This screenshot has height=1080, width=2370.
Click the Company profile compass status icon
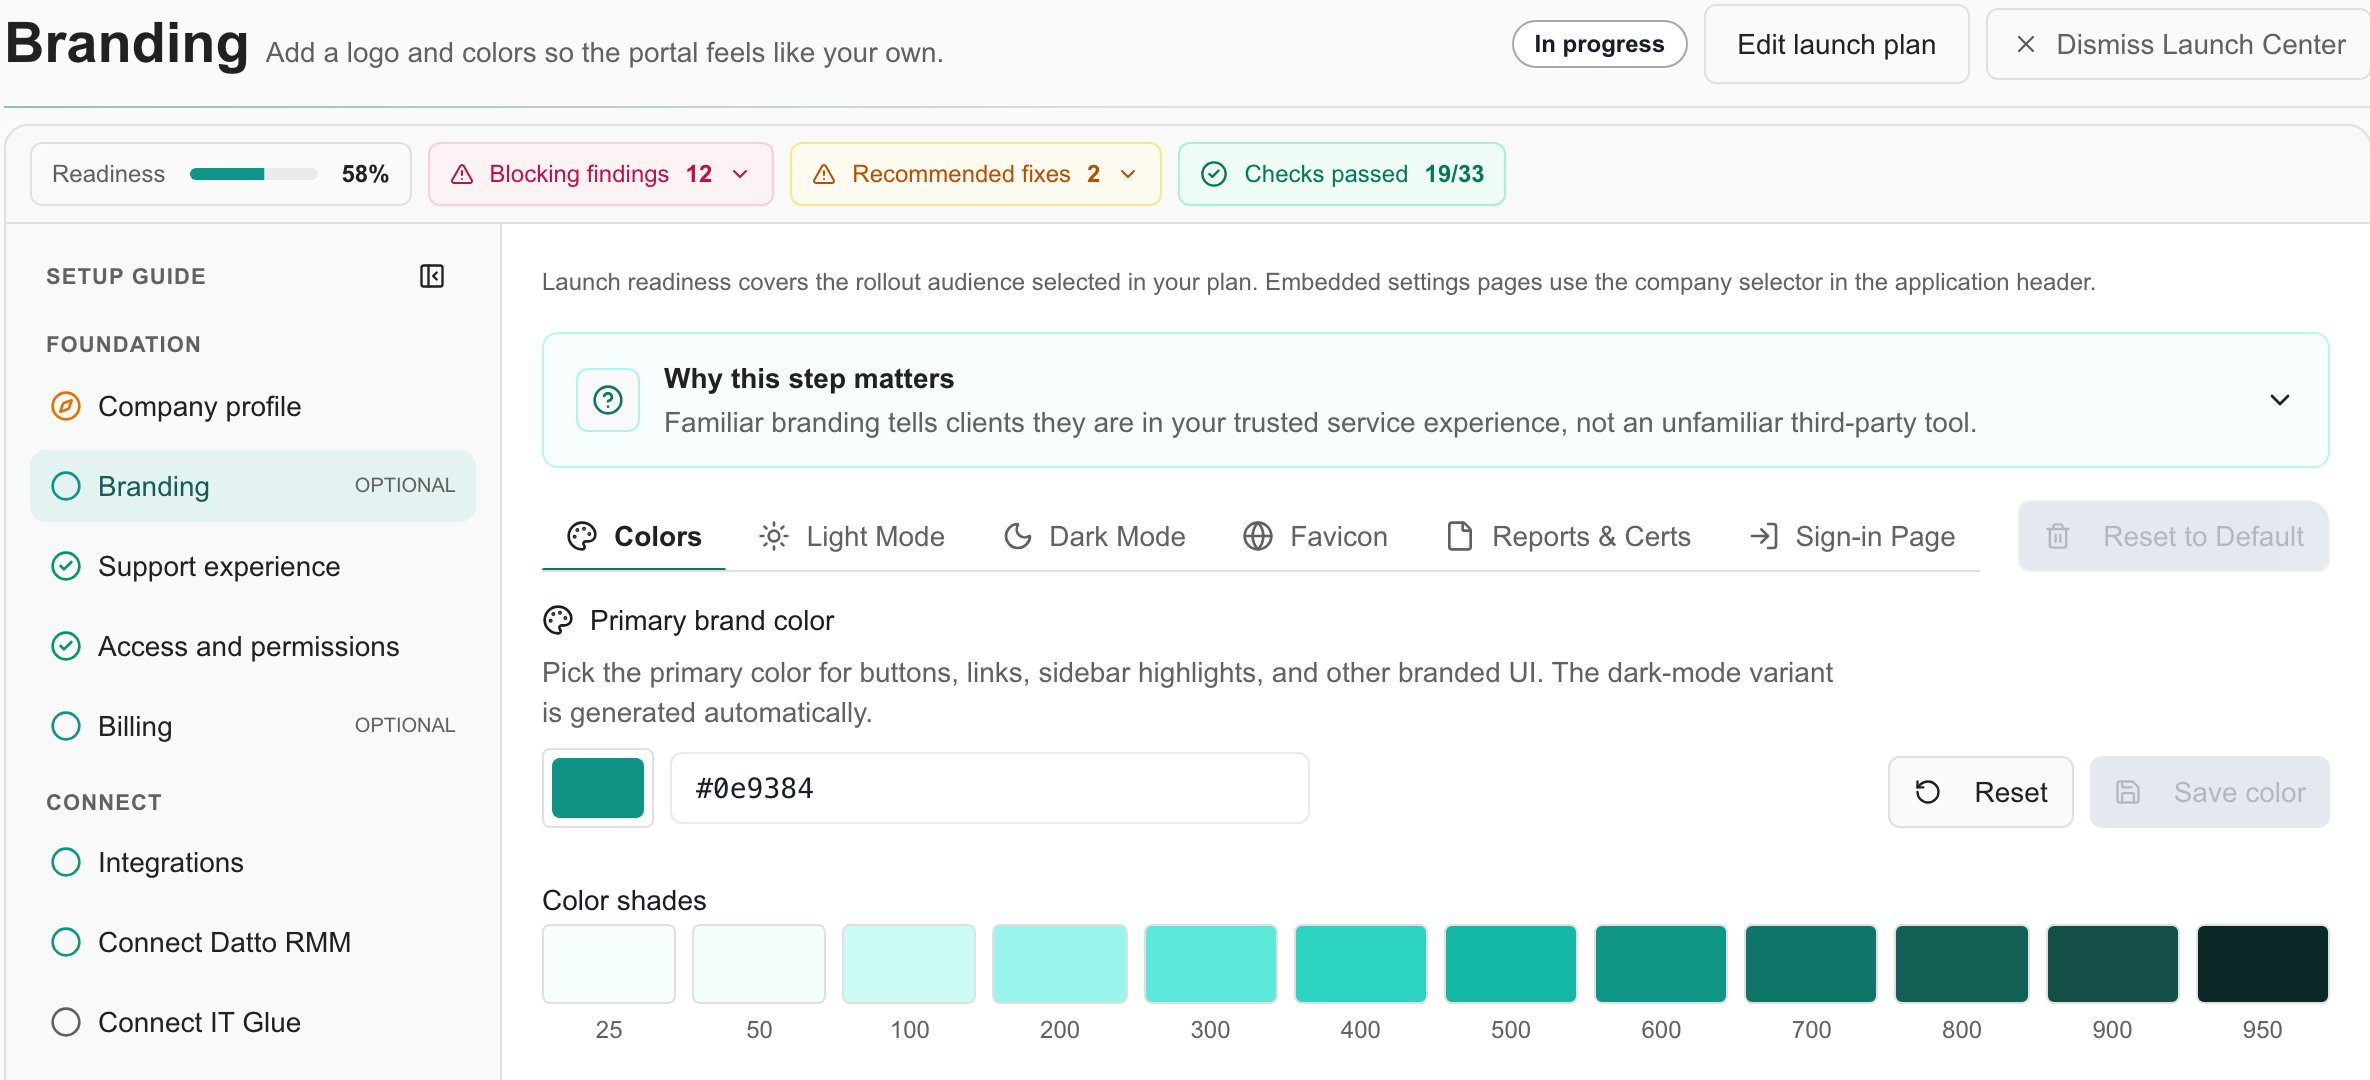tap(66, 406)
